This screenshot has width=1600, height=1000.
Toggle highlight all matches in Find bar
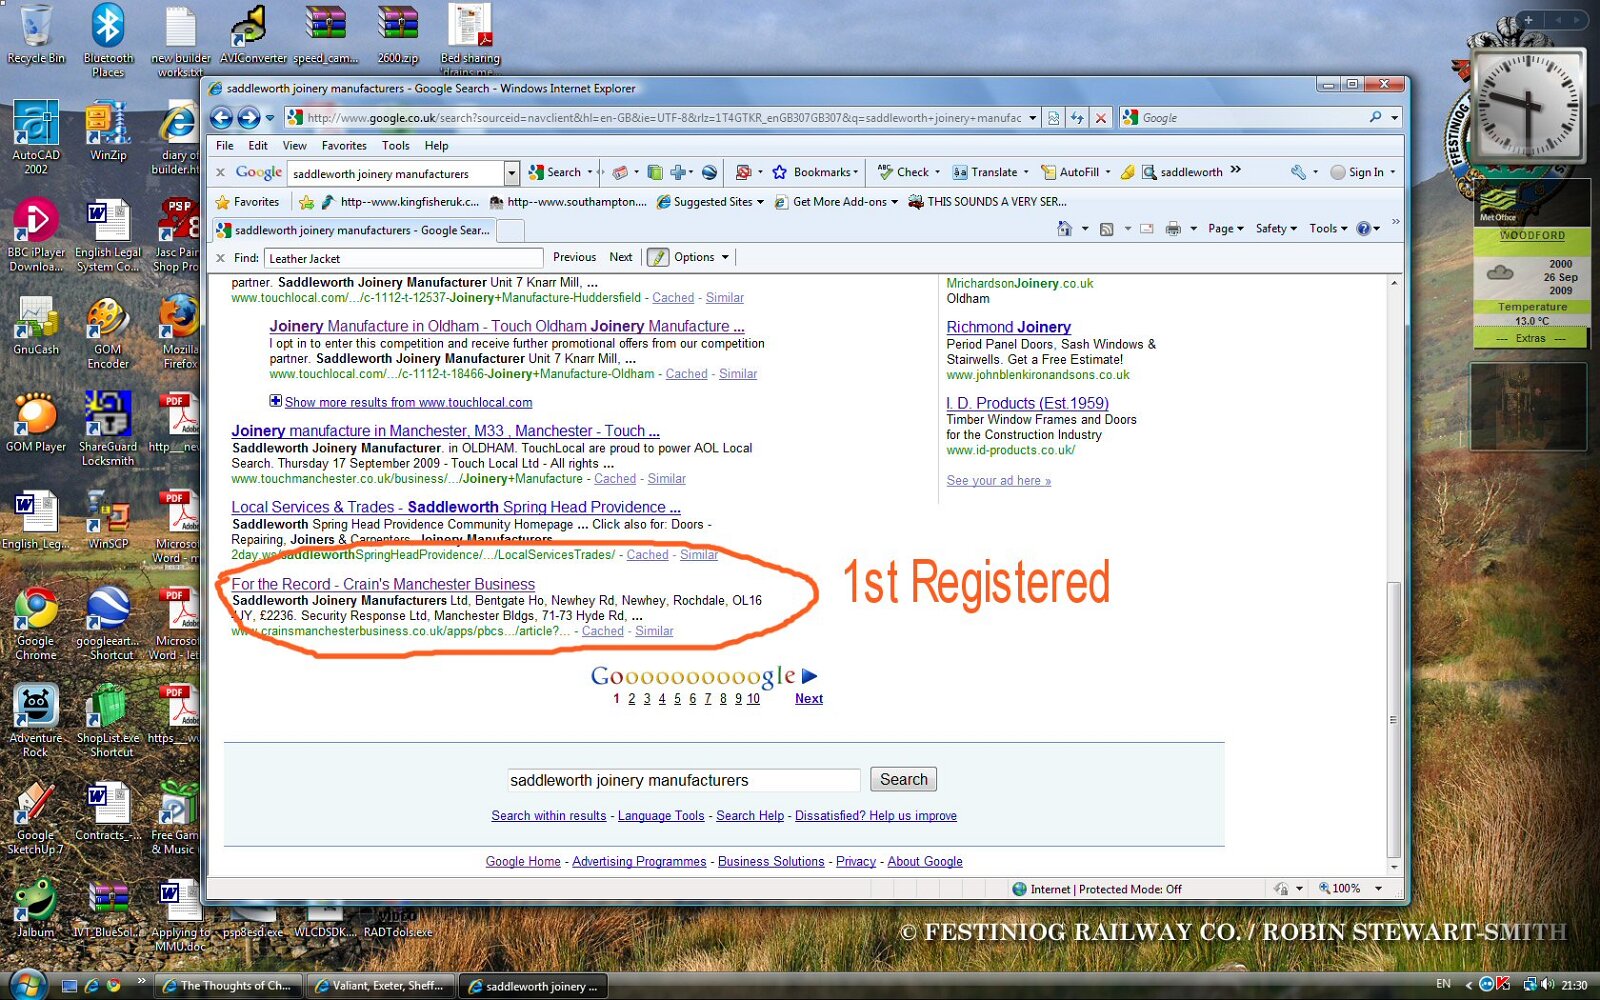(x=657, y=258)
